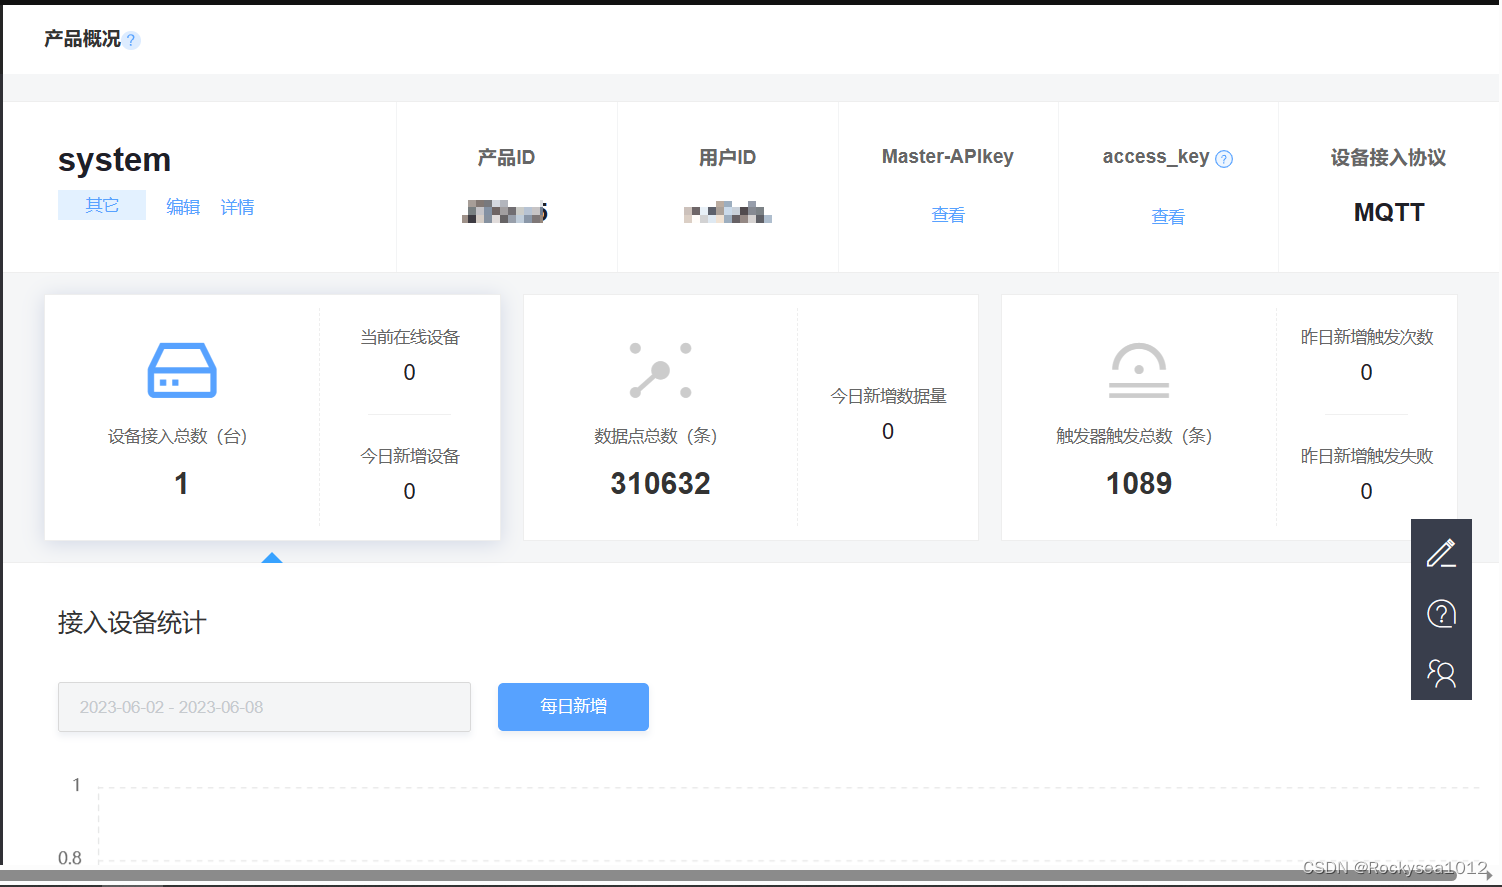
Task: Click the trigger scale icon on 触发器触发总数 card
Action: (x=1139, y=369)
